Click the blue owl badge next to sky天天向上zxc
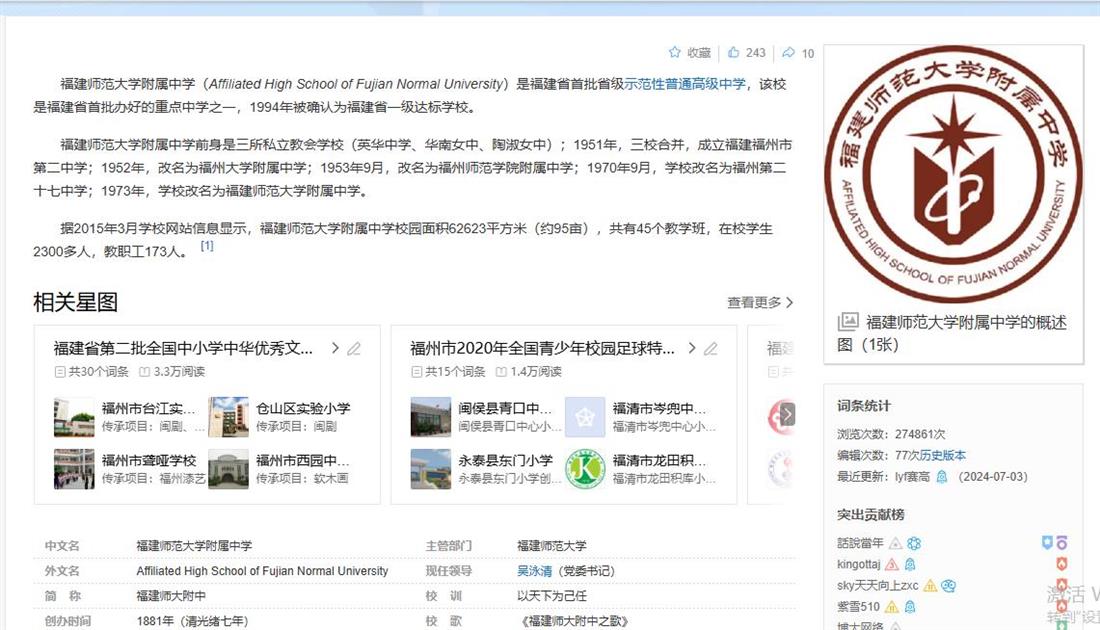Image resolution: width=1100 pixels, height=630 pixels. (948, 586)
